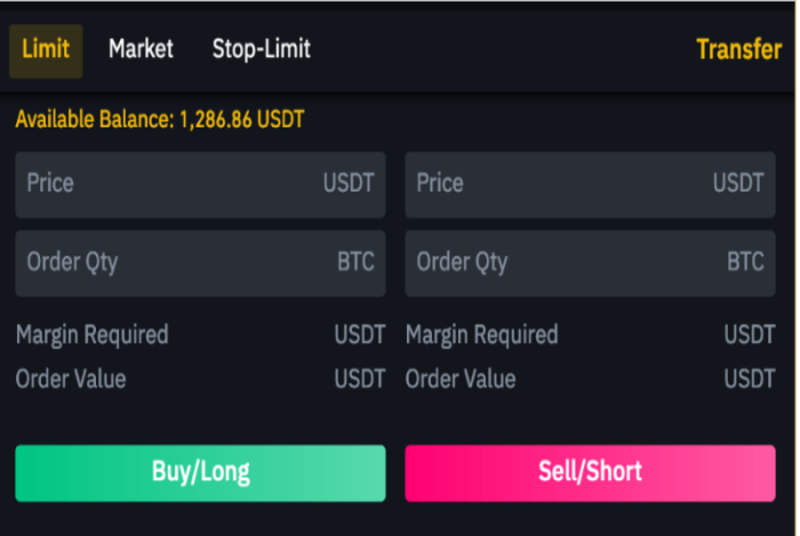Open the Transfer link
This screenshot has width=800, height=536.
coord(739,49)
